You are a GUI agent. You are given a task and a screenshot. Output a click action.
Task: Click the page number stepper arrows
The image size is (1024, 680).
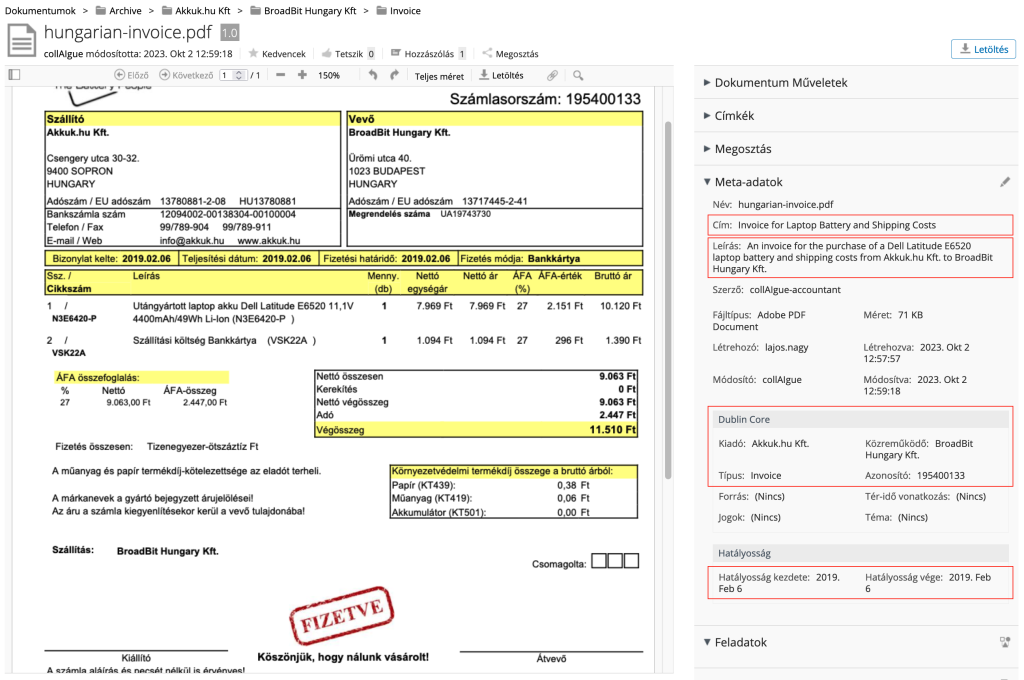tap(240, 75)
